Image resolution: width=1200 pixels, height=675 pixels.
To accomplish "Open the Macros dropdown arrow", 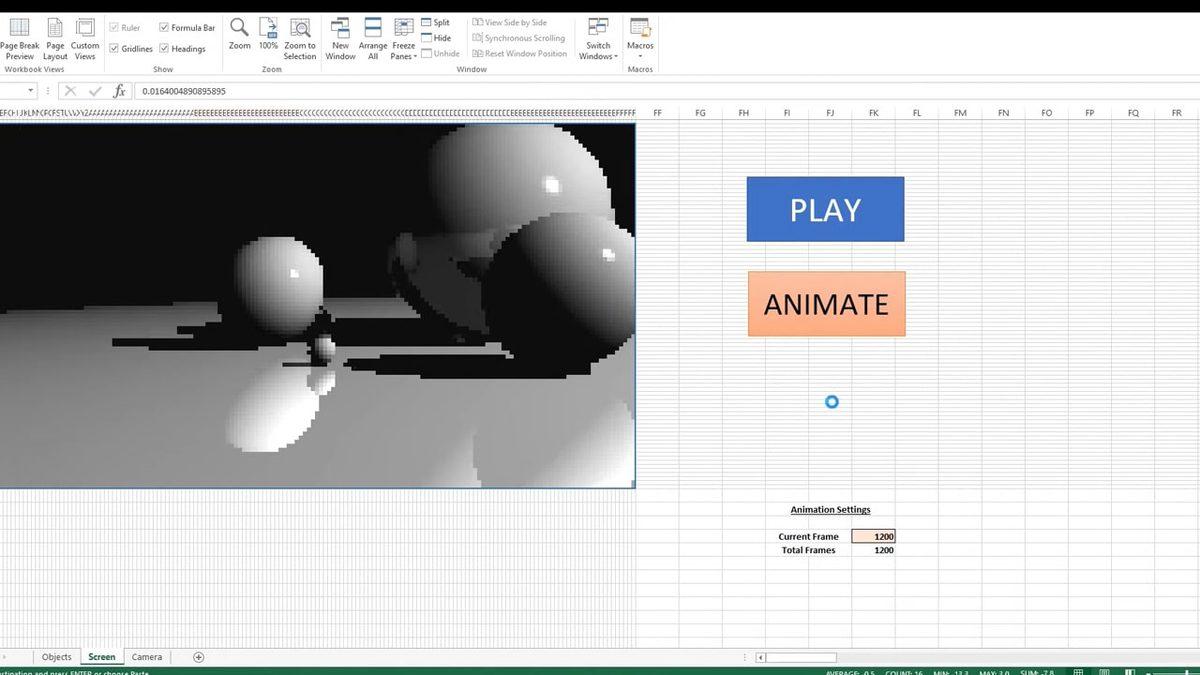I will (640, 56).
